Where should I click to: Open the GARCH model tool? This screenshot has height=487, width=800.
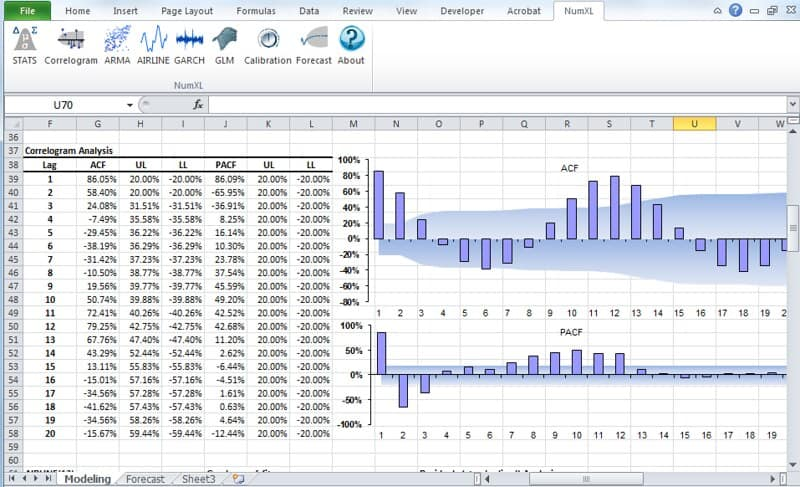tap(190, 46)
